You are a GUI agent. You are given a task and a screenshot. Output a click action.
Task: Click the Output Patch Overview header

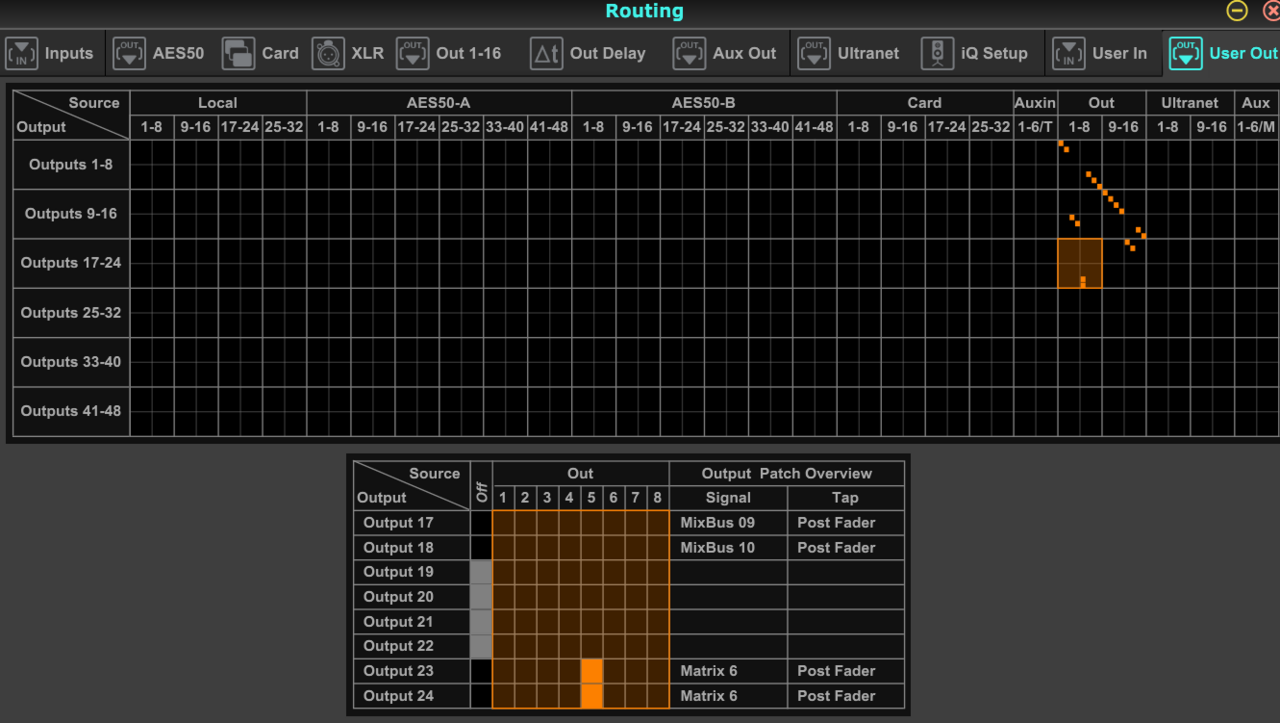click(x=787, y=474)
